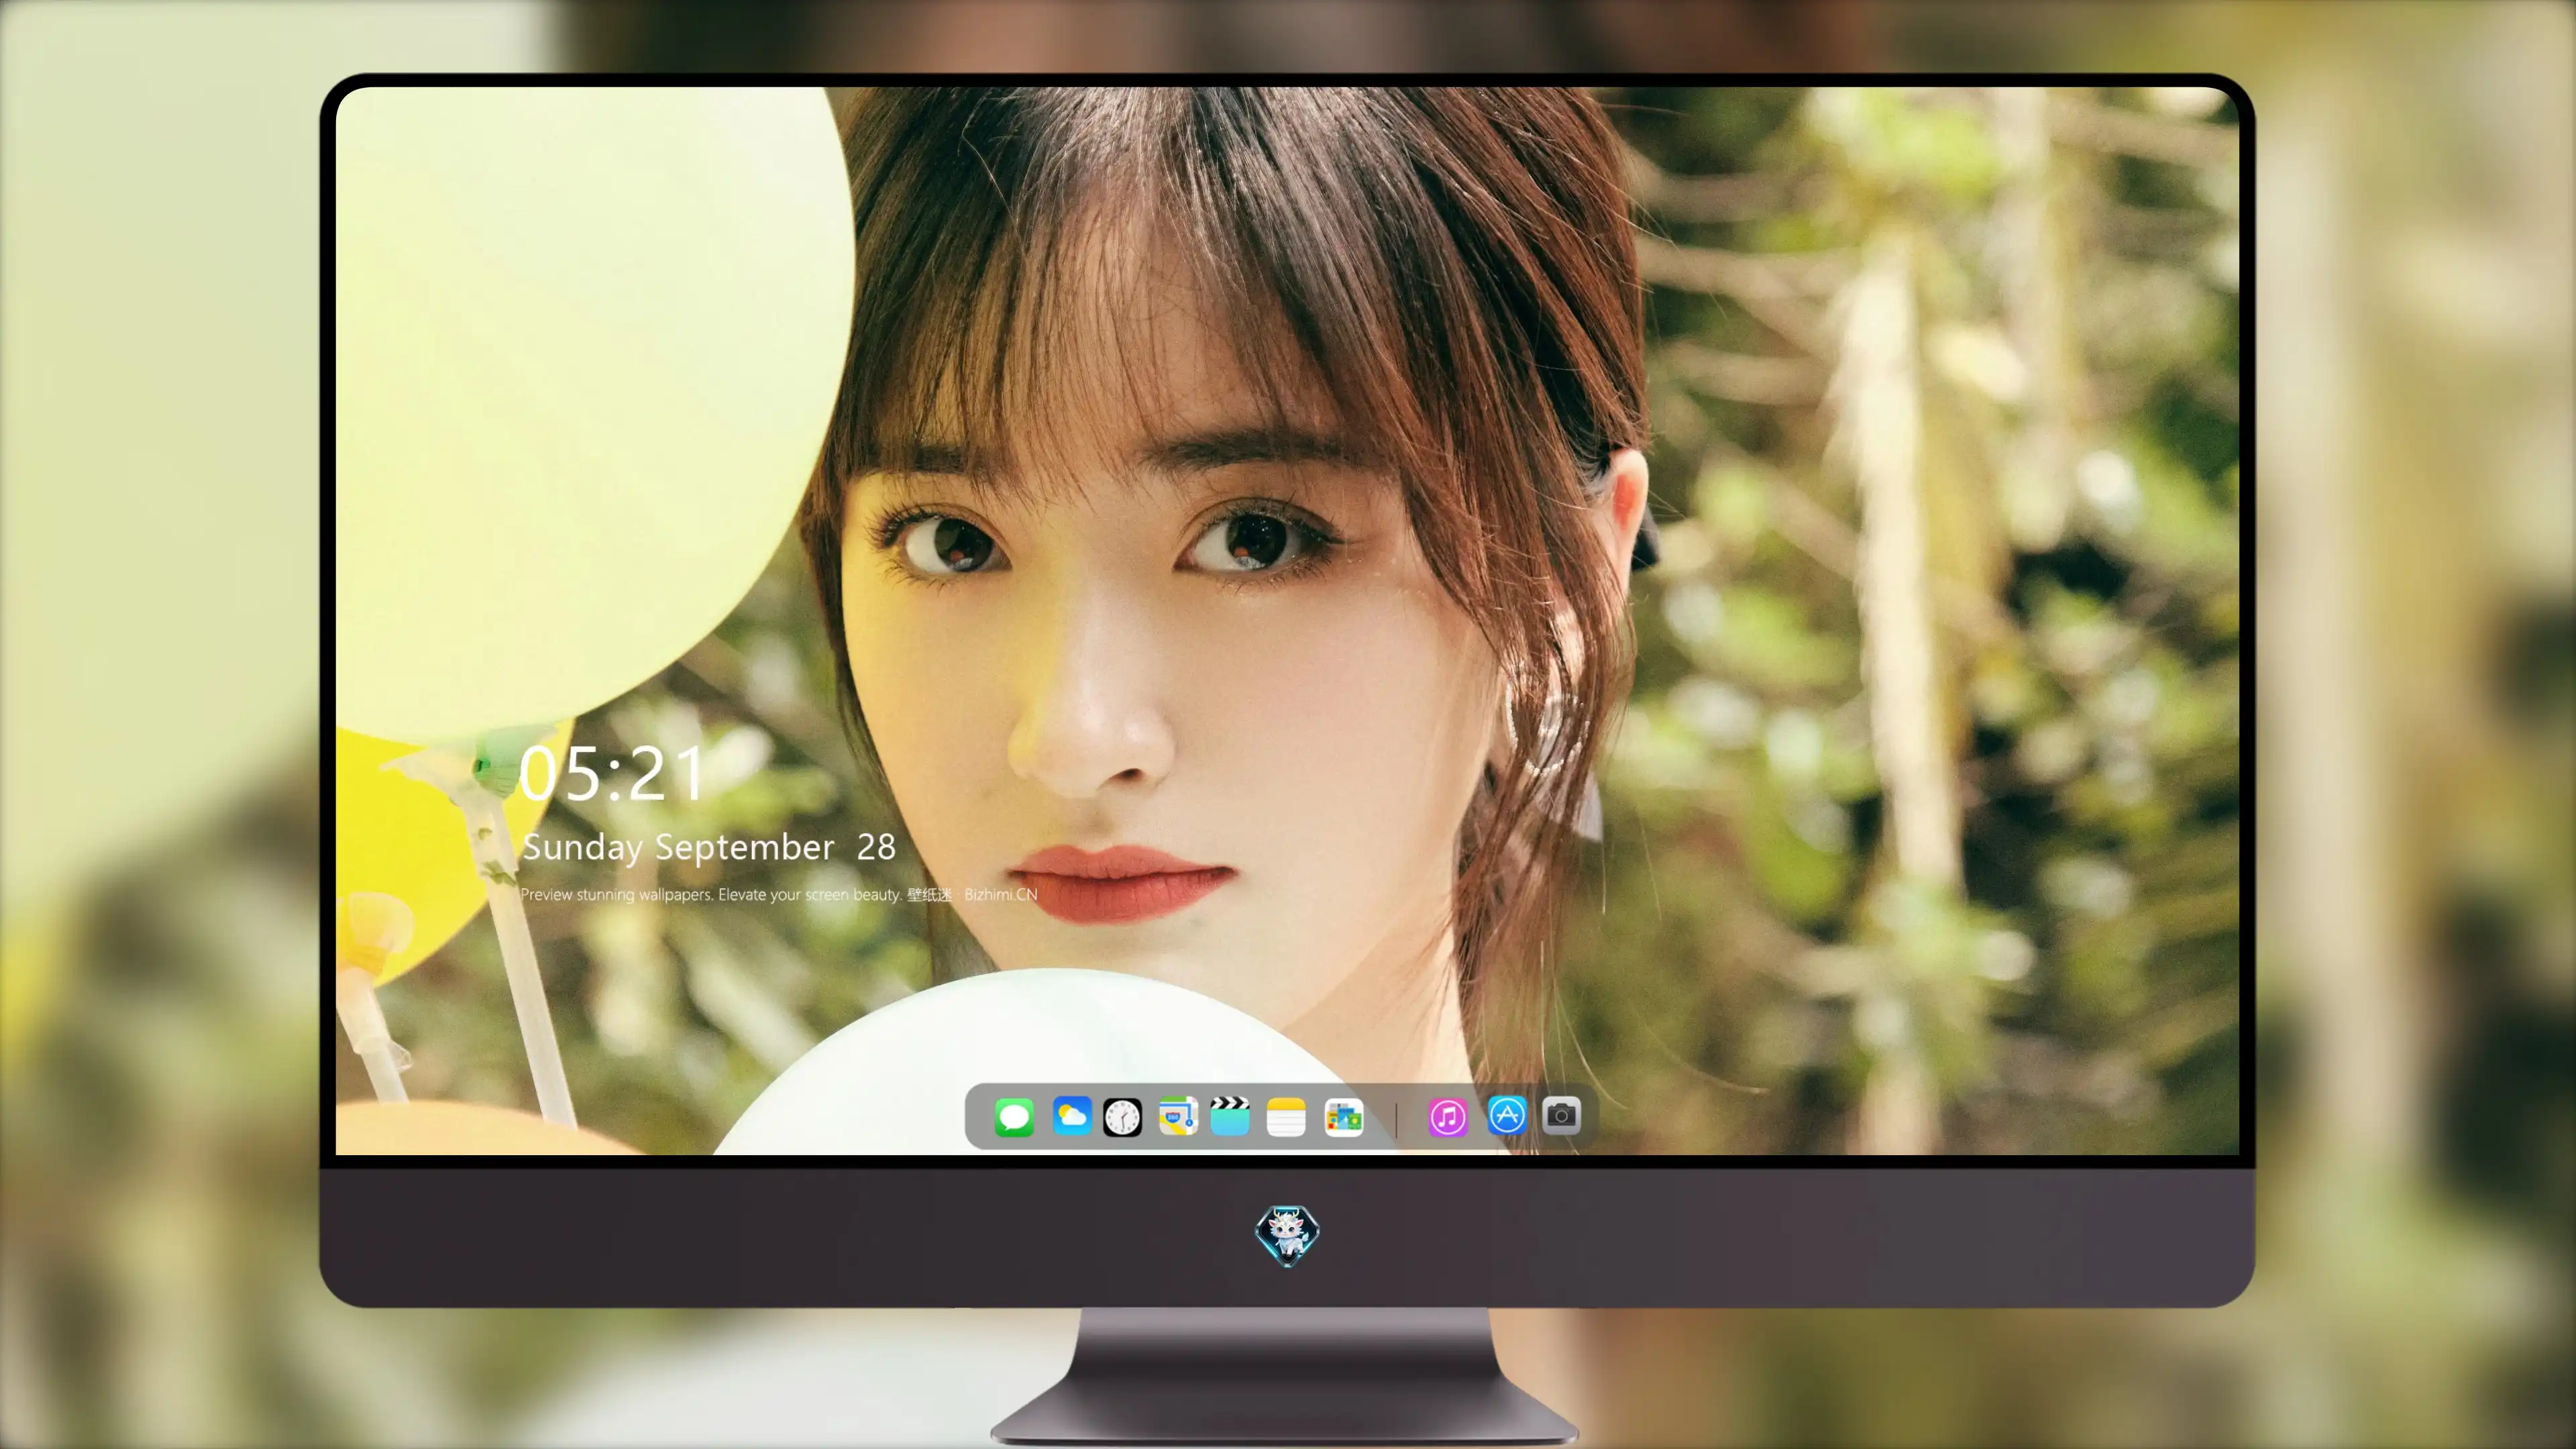2576x1449 pixels.
Task: Open the Clock app in the dock
Action: (x=1122, y=1117)
